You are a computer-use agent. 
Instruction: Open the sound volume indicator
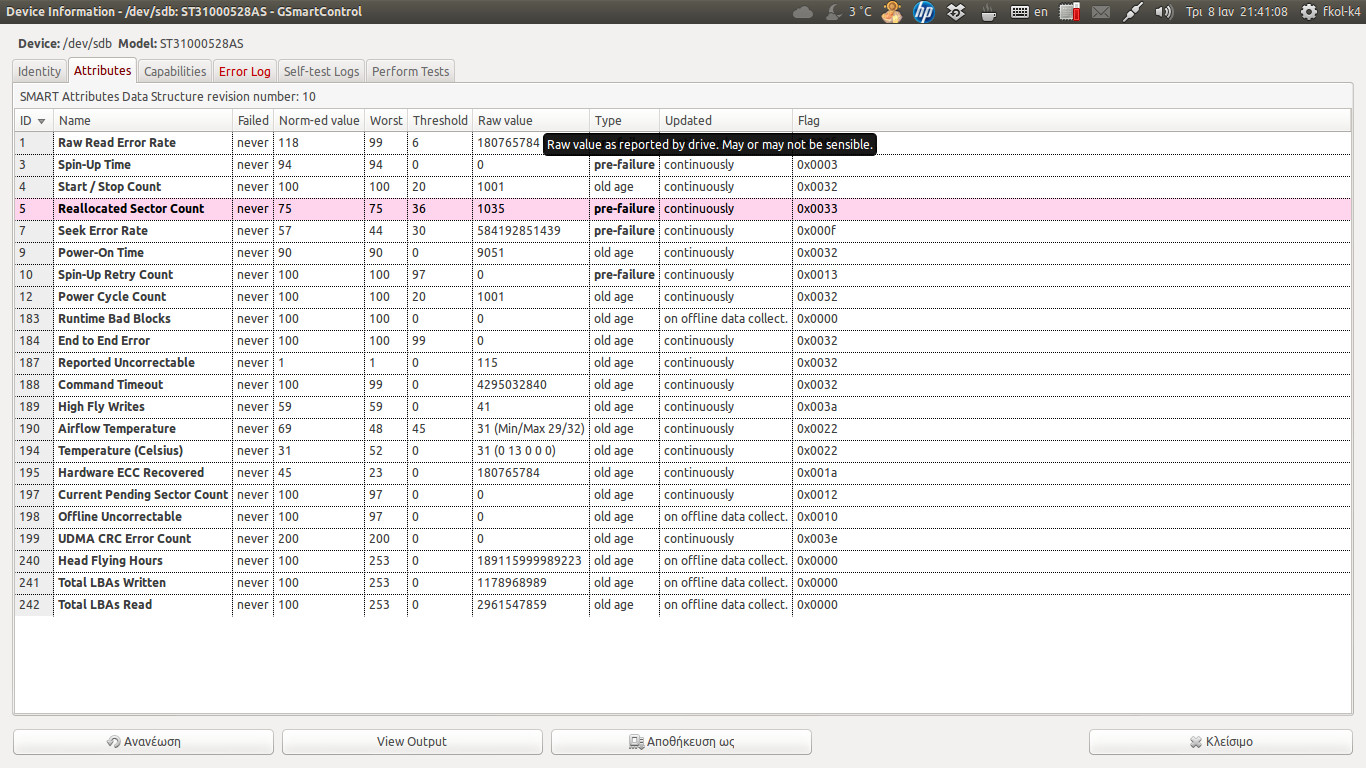click(x=1164, y=12)
